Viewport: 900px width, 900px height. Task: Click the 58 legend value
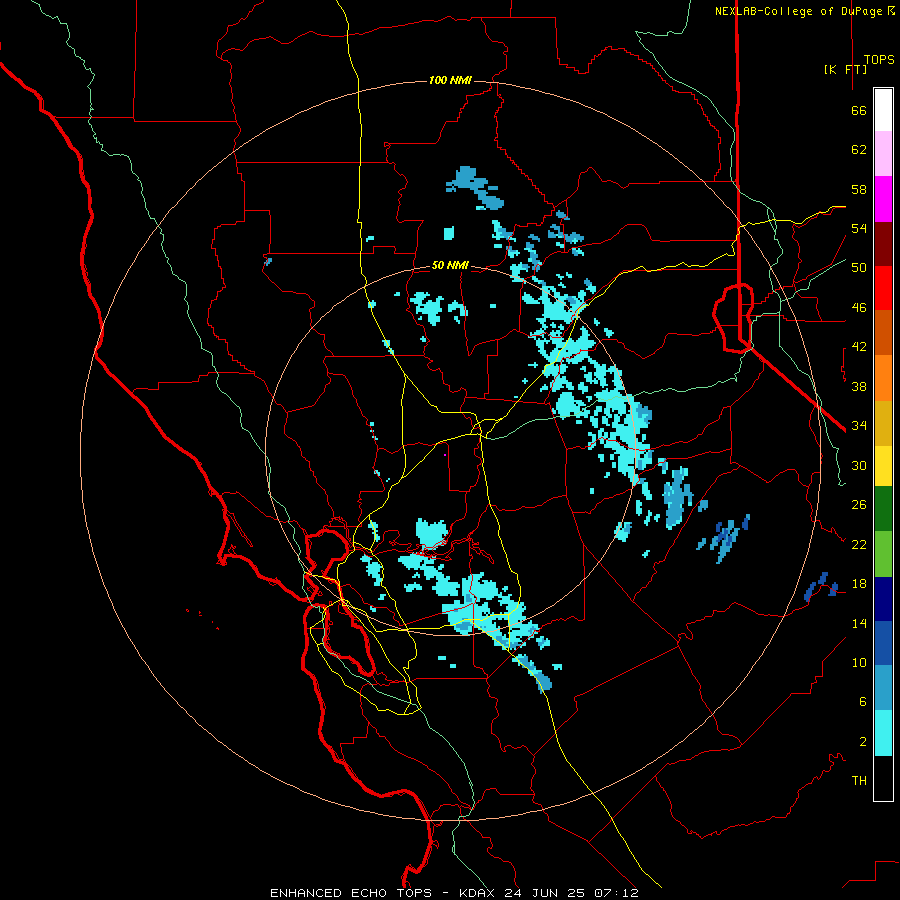(859, 189)
